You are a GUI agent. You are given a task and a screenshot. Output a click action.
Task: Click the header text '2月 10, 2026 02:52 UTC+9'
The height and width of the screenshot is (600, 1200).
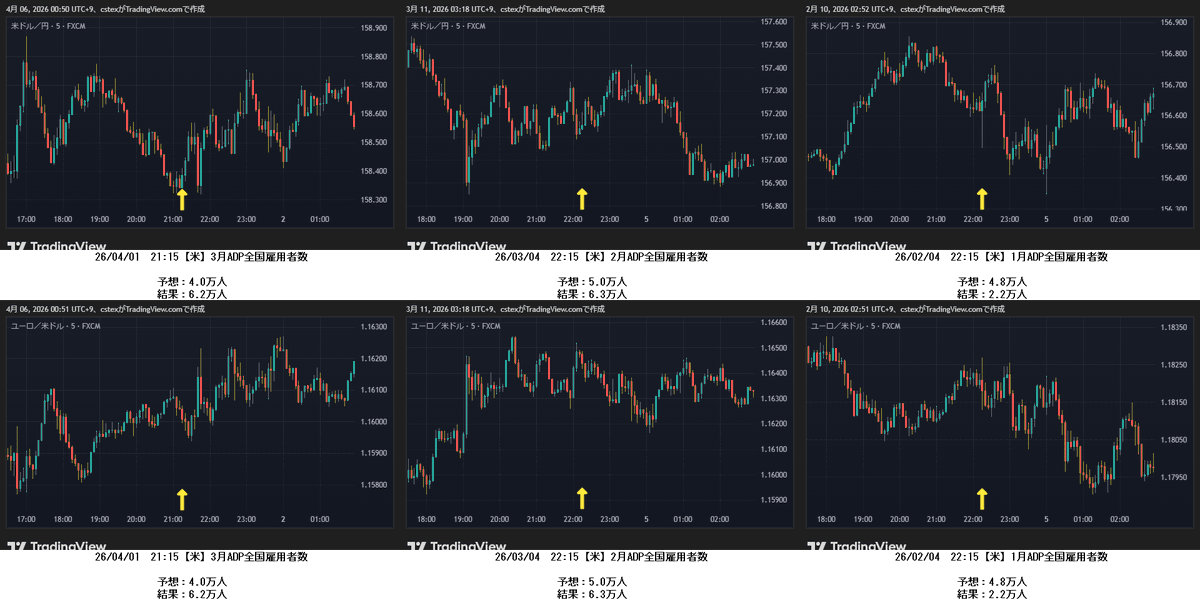tap(851, 9)
